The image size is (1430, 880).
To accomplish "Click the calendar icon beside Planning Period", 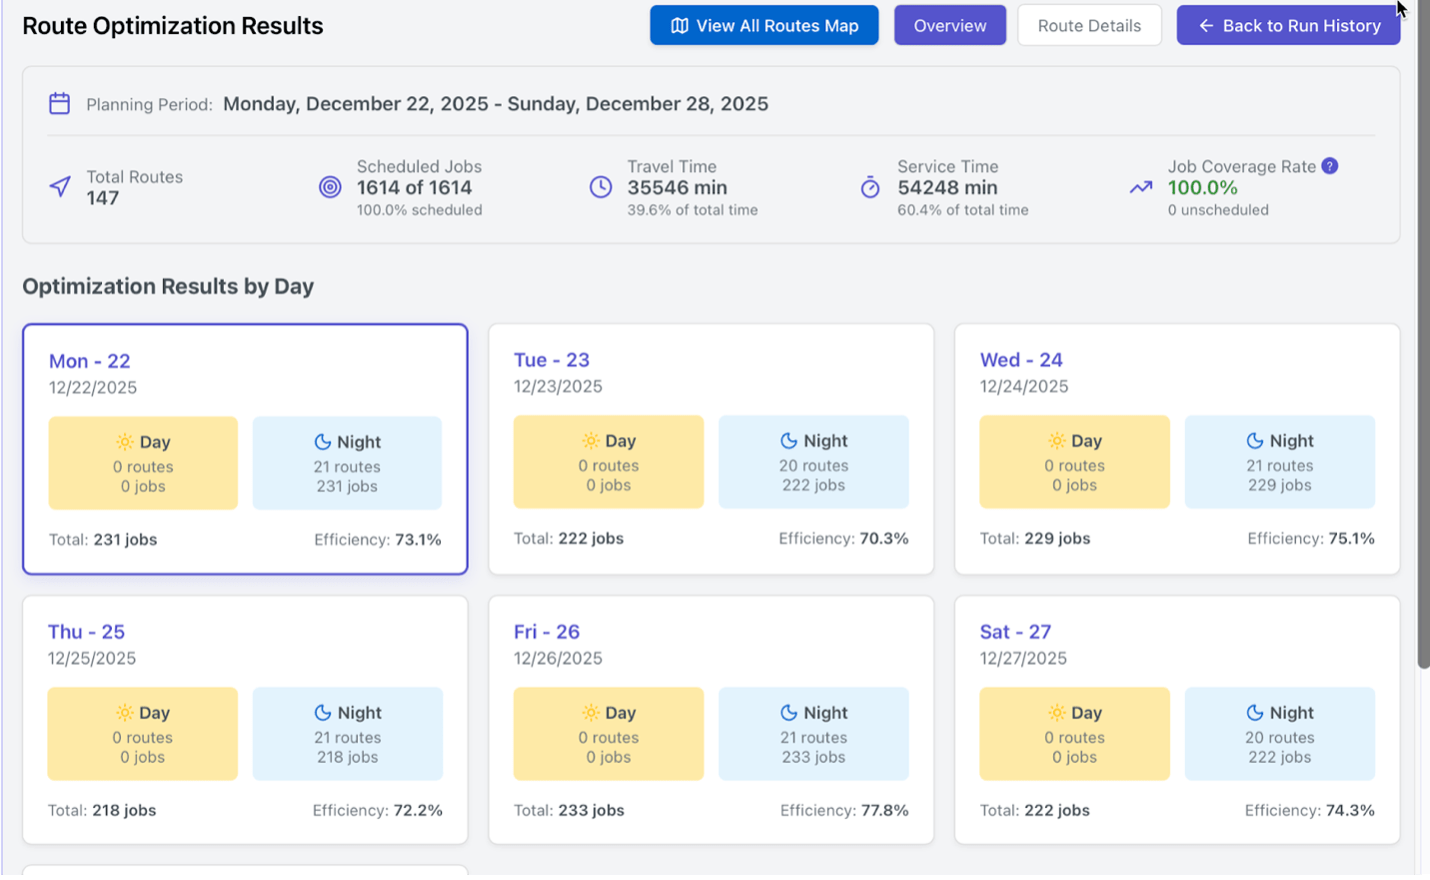I will pyautogui.click(x=60, y=104).
